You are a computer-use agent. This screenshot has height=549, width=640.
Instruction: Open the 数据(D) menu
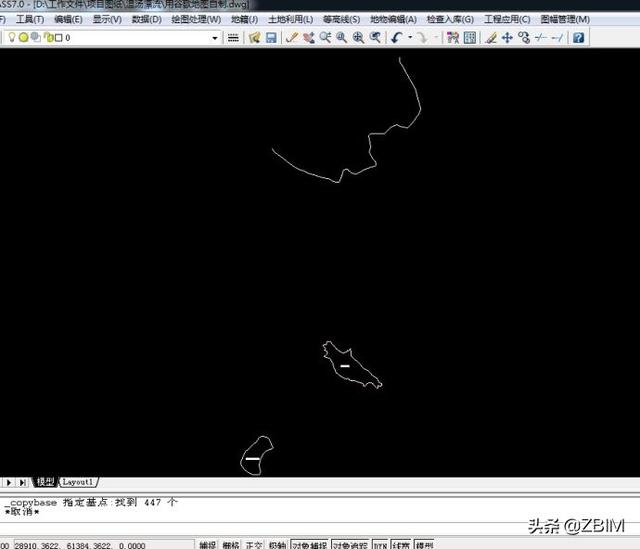[147, 19]
